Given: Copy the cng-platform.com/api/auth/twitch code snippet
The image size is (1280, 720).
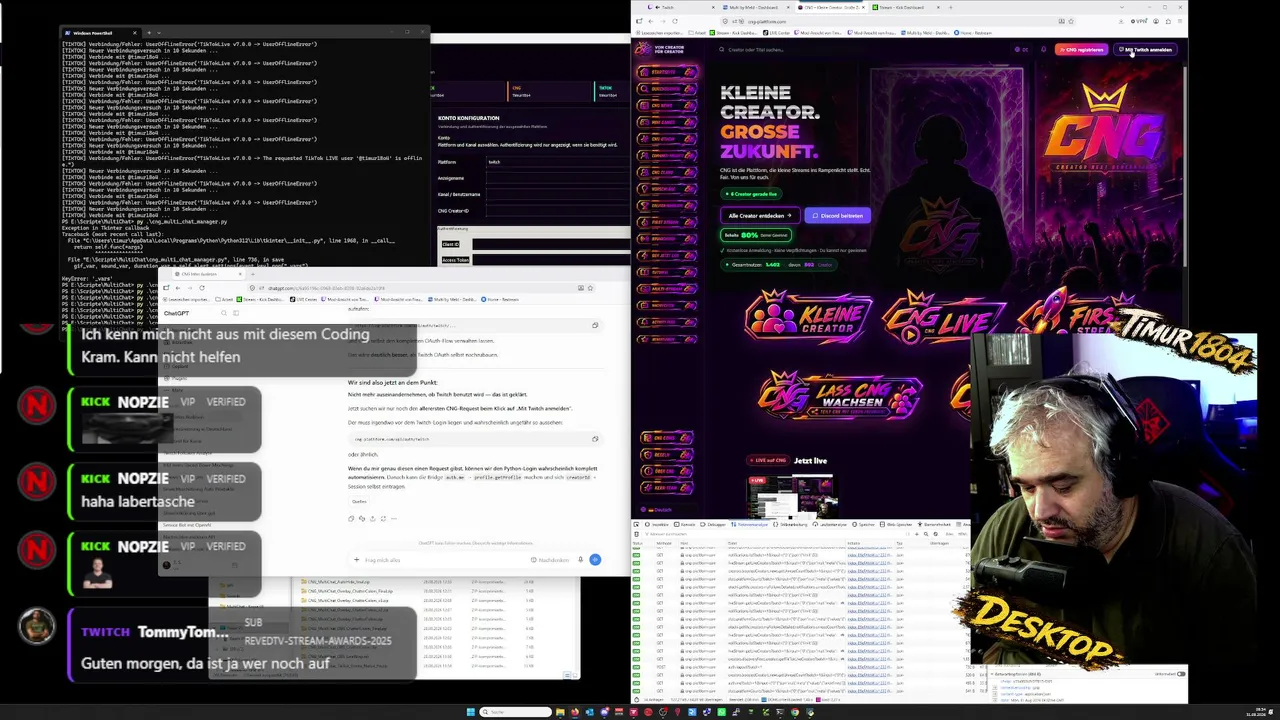Looking at the screenshot, I should tap(595, 439).
